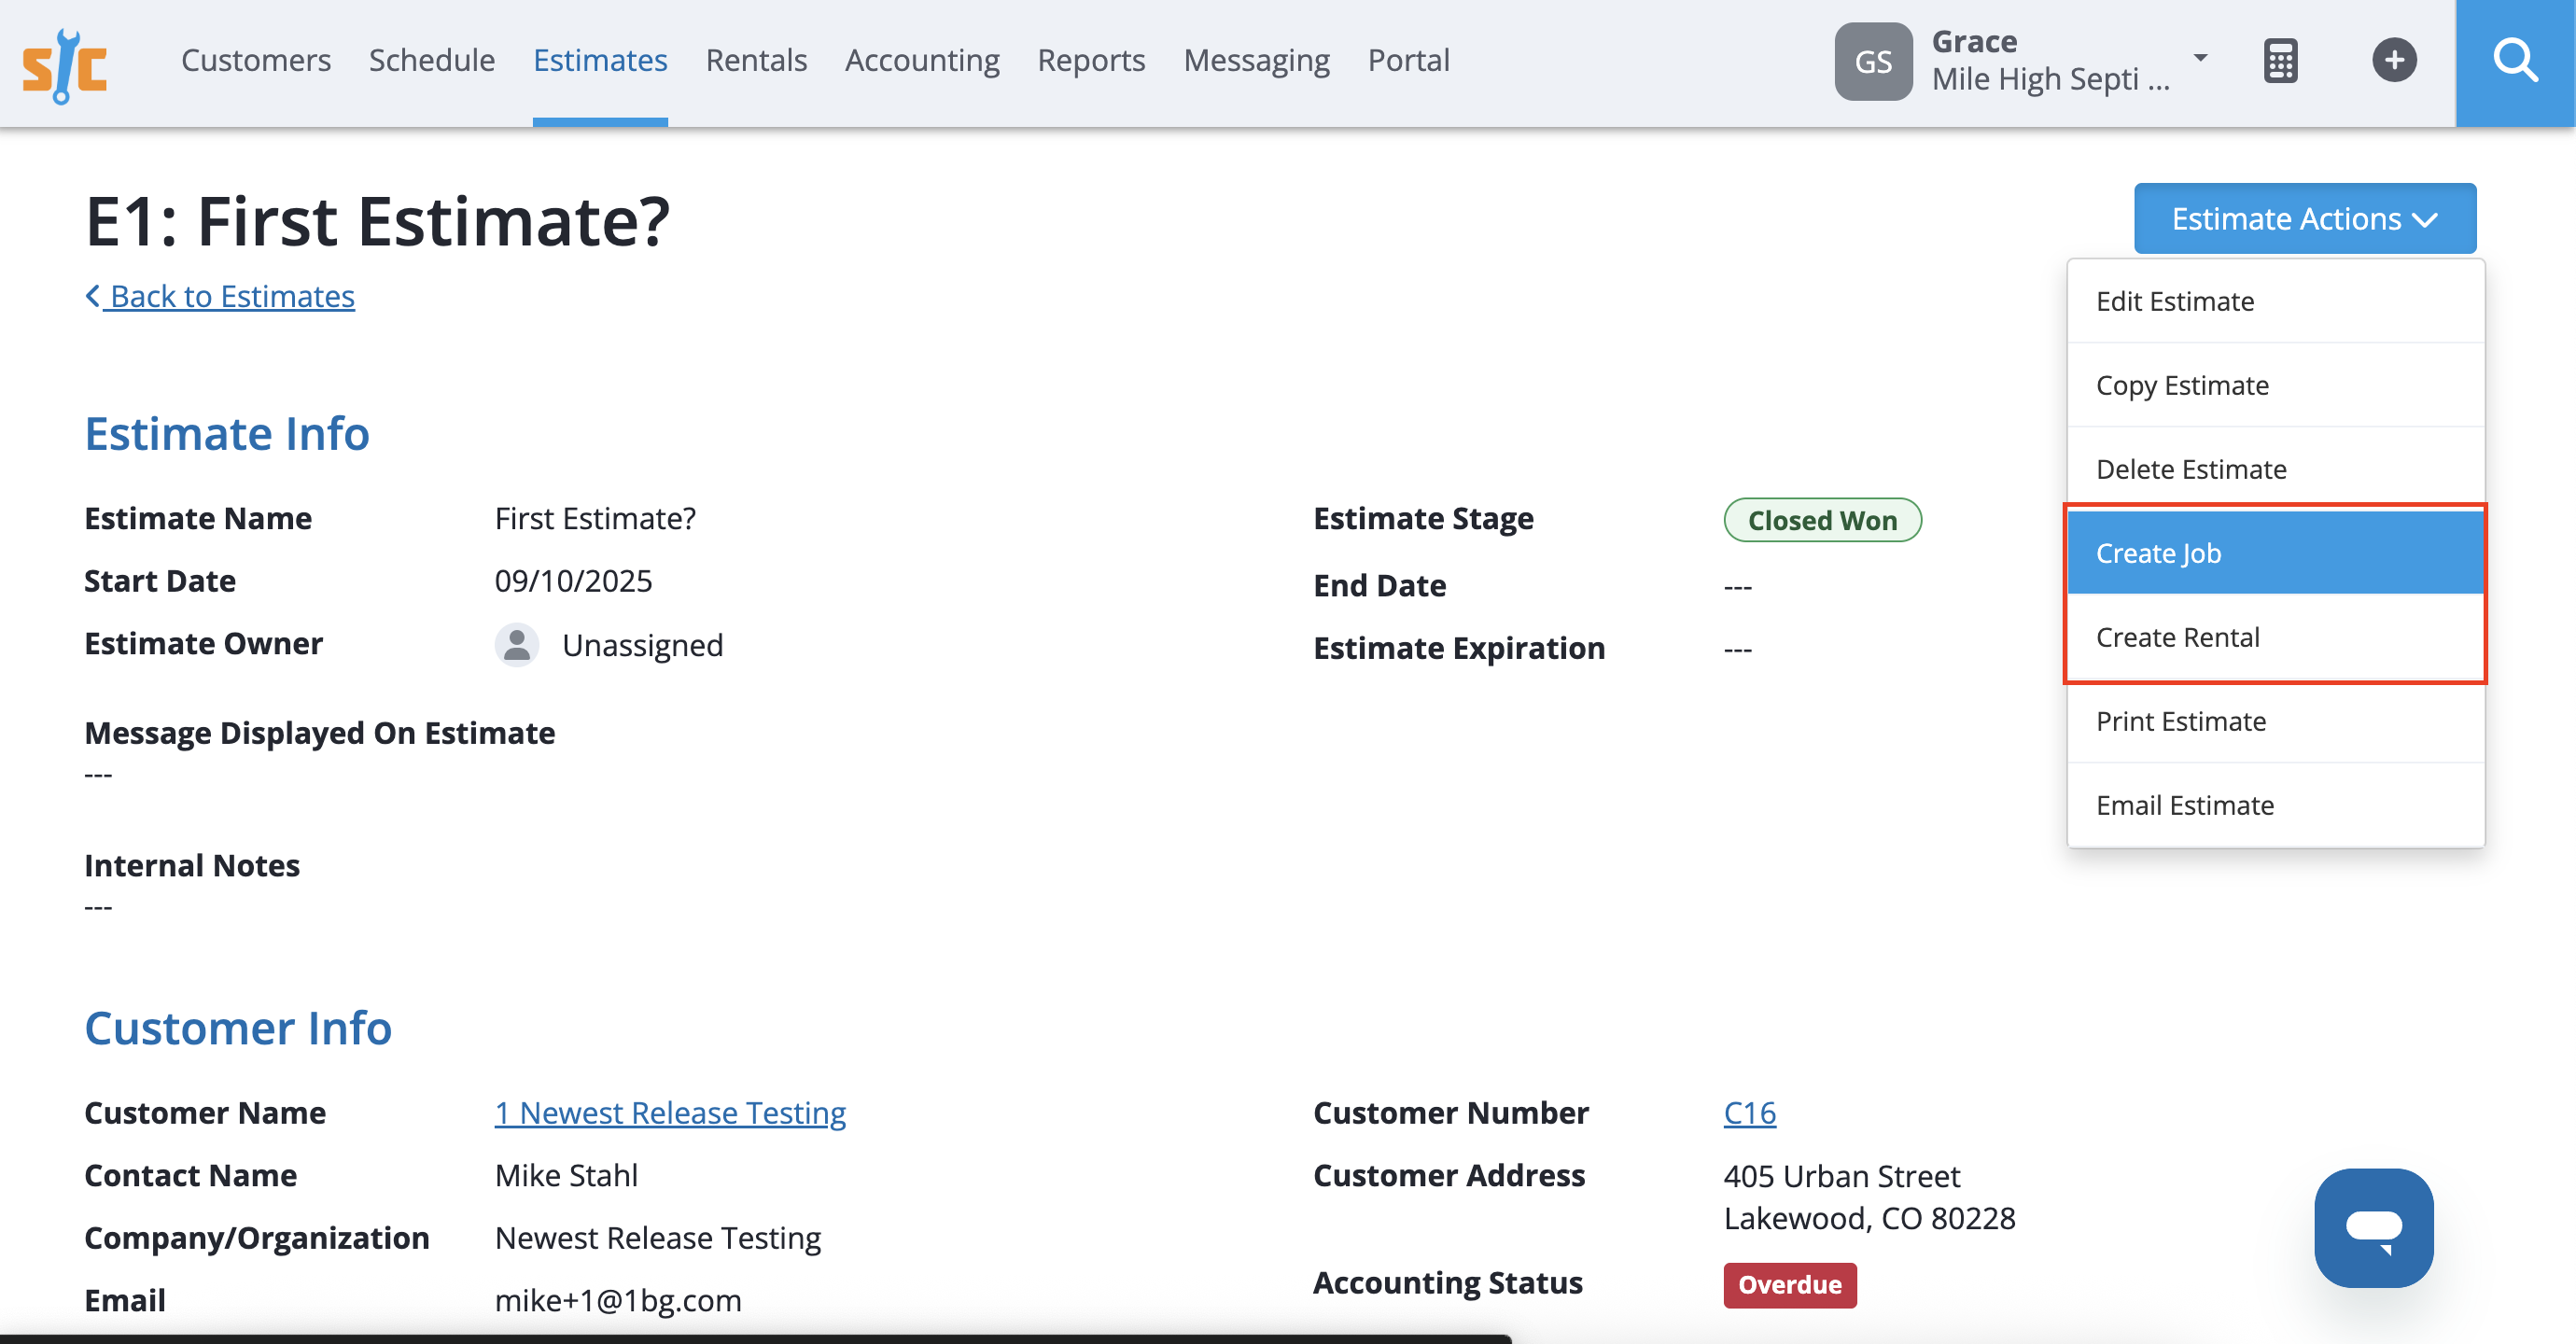Select the Estimates tab
The width and height of the screenshot is (2576, 1344).
600,60
